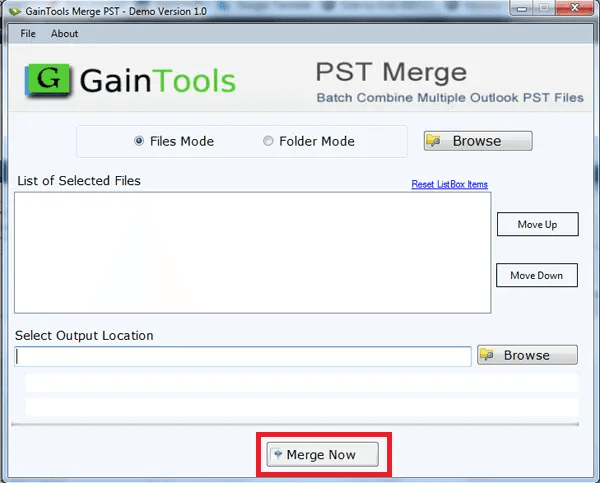
Task: Click Browse for the output location
Action: click(527, 355)
